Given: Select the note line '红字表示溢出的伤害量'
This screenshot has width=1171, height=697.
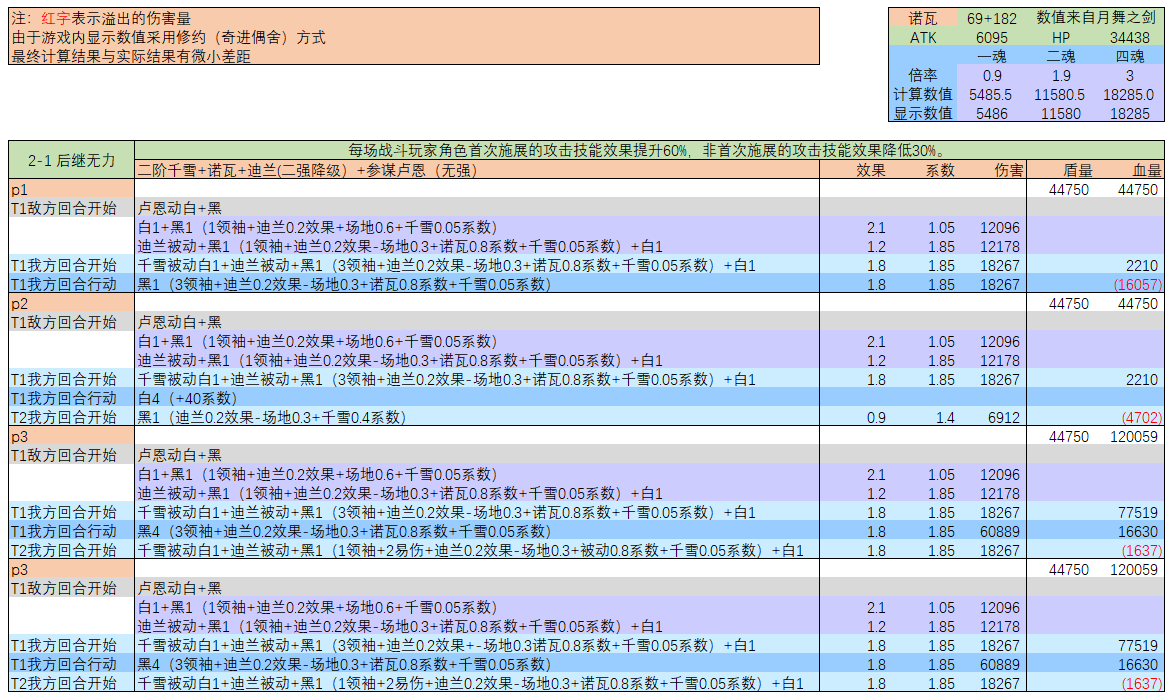Looking at the screenshot, I should click(x=116, y=18).
